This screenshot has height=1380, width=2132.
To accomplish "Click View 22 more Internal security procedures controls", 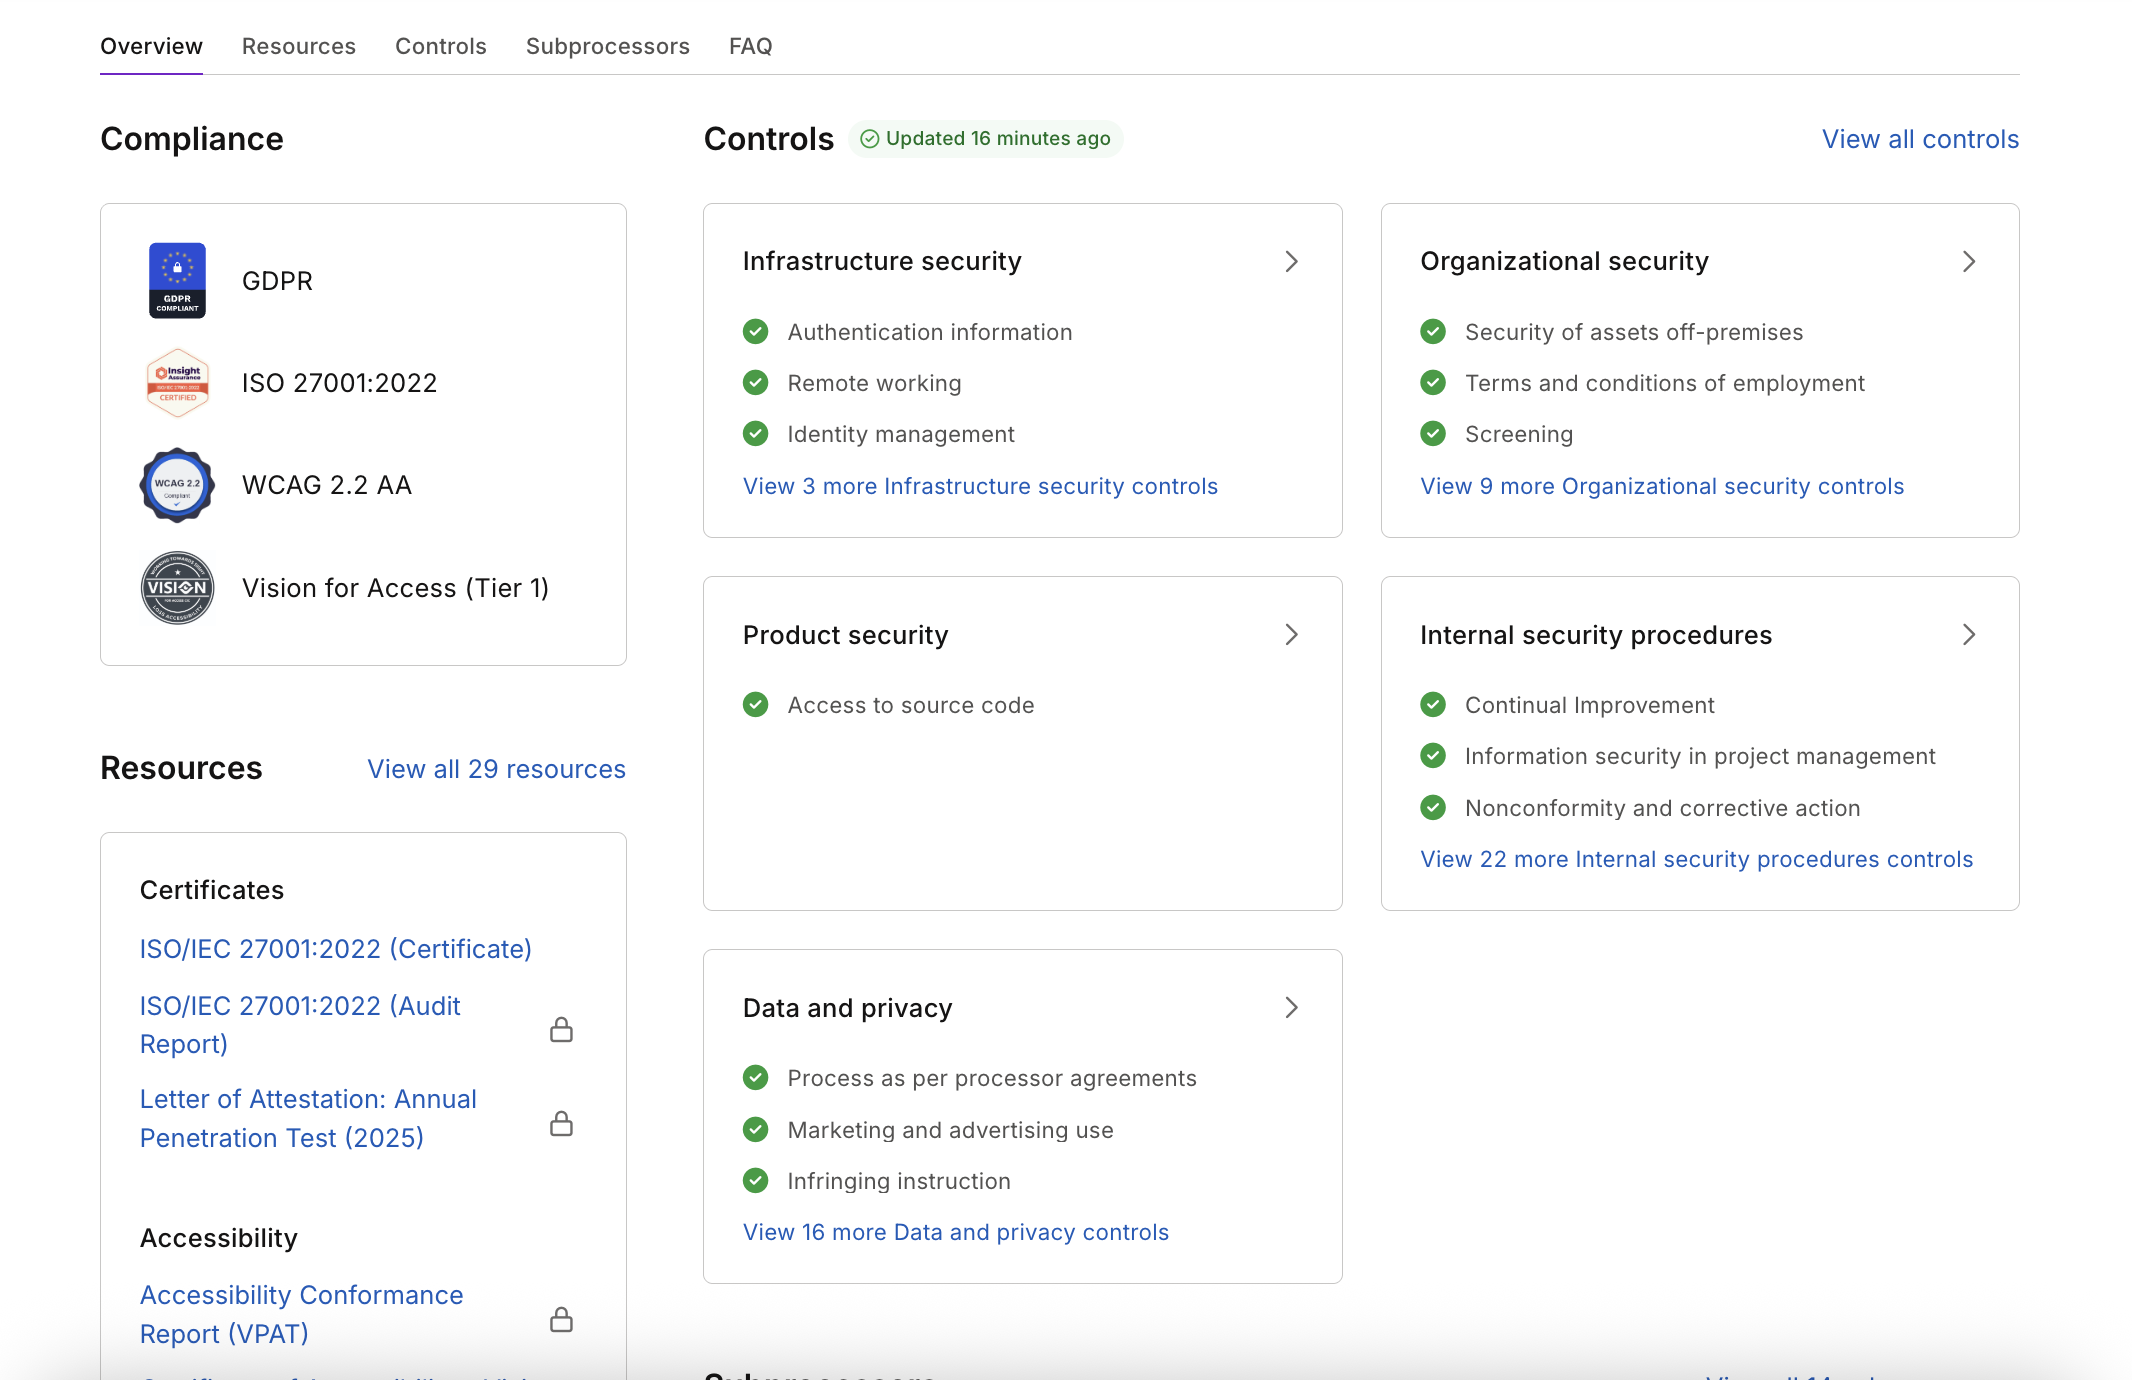I will click(1696, 859).
